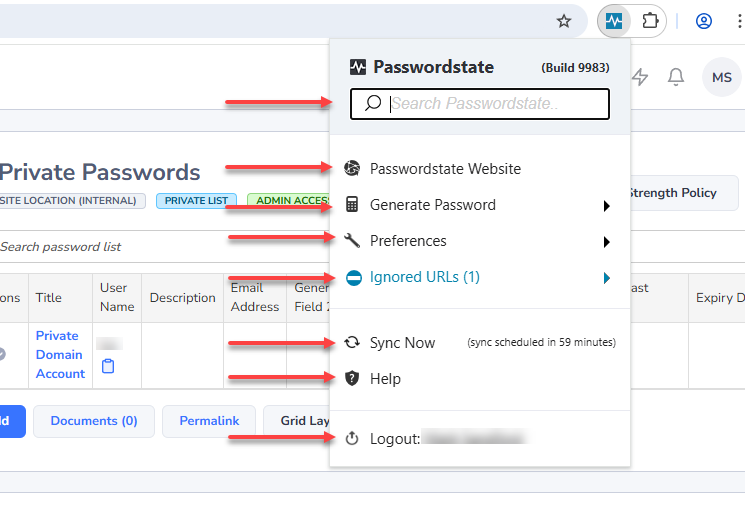Open the browser Extensions puzzle icon
The height and width of the screenshot is (506, 745).
[649, 21]
